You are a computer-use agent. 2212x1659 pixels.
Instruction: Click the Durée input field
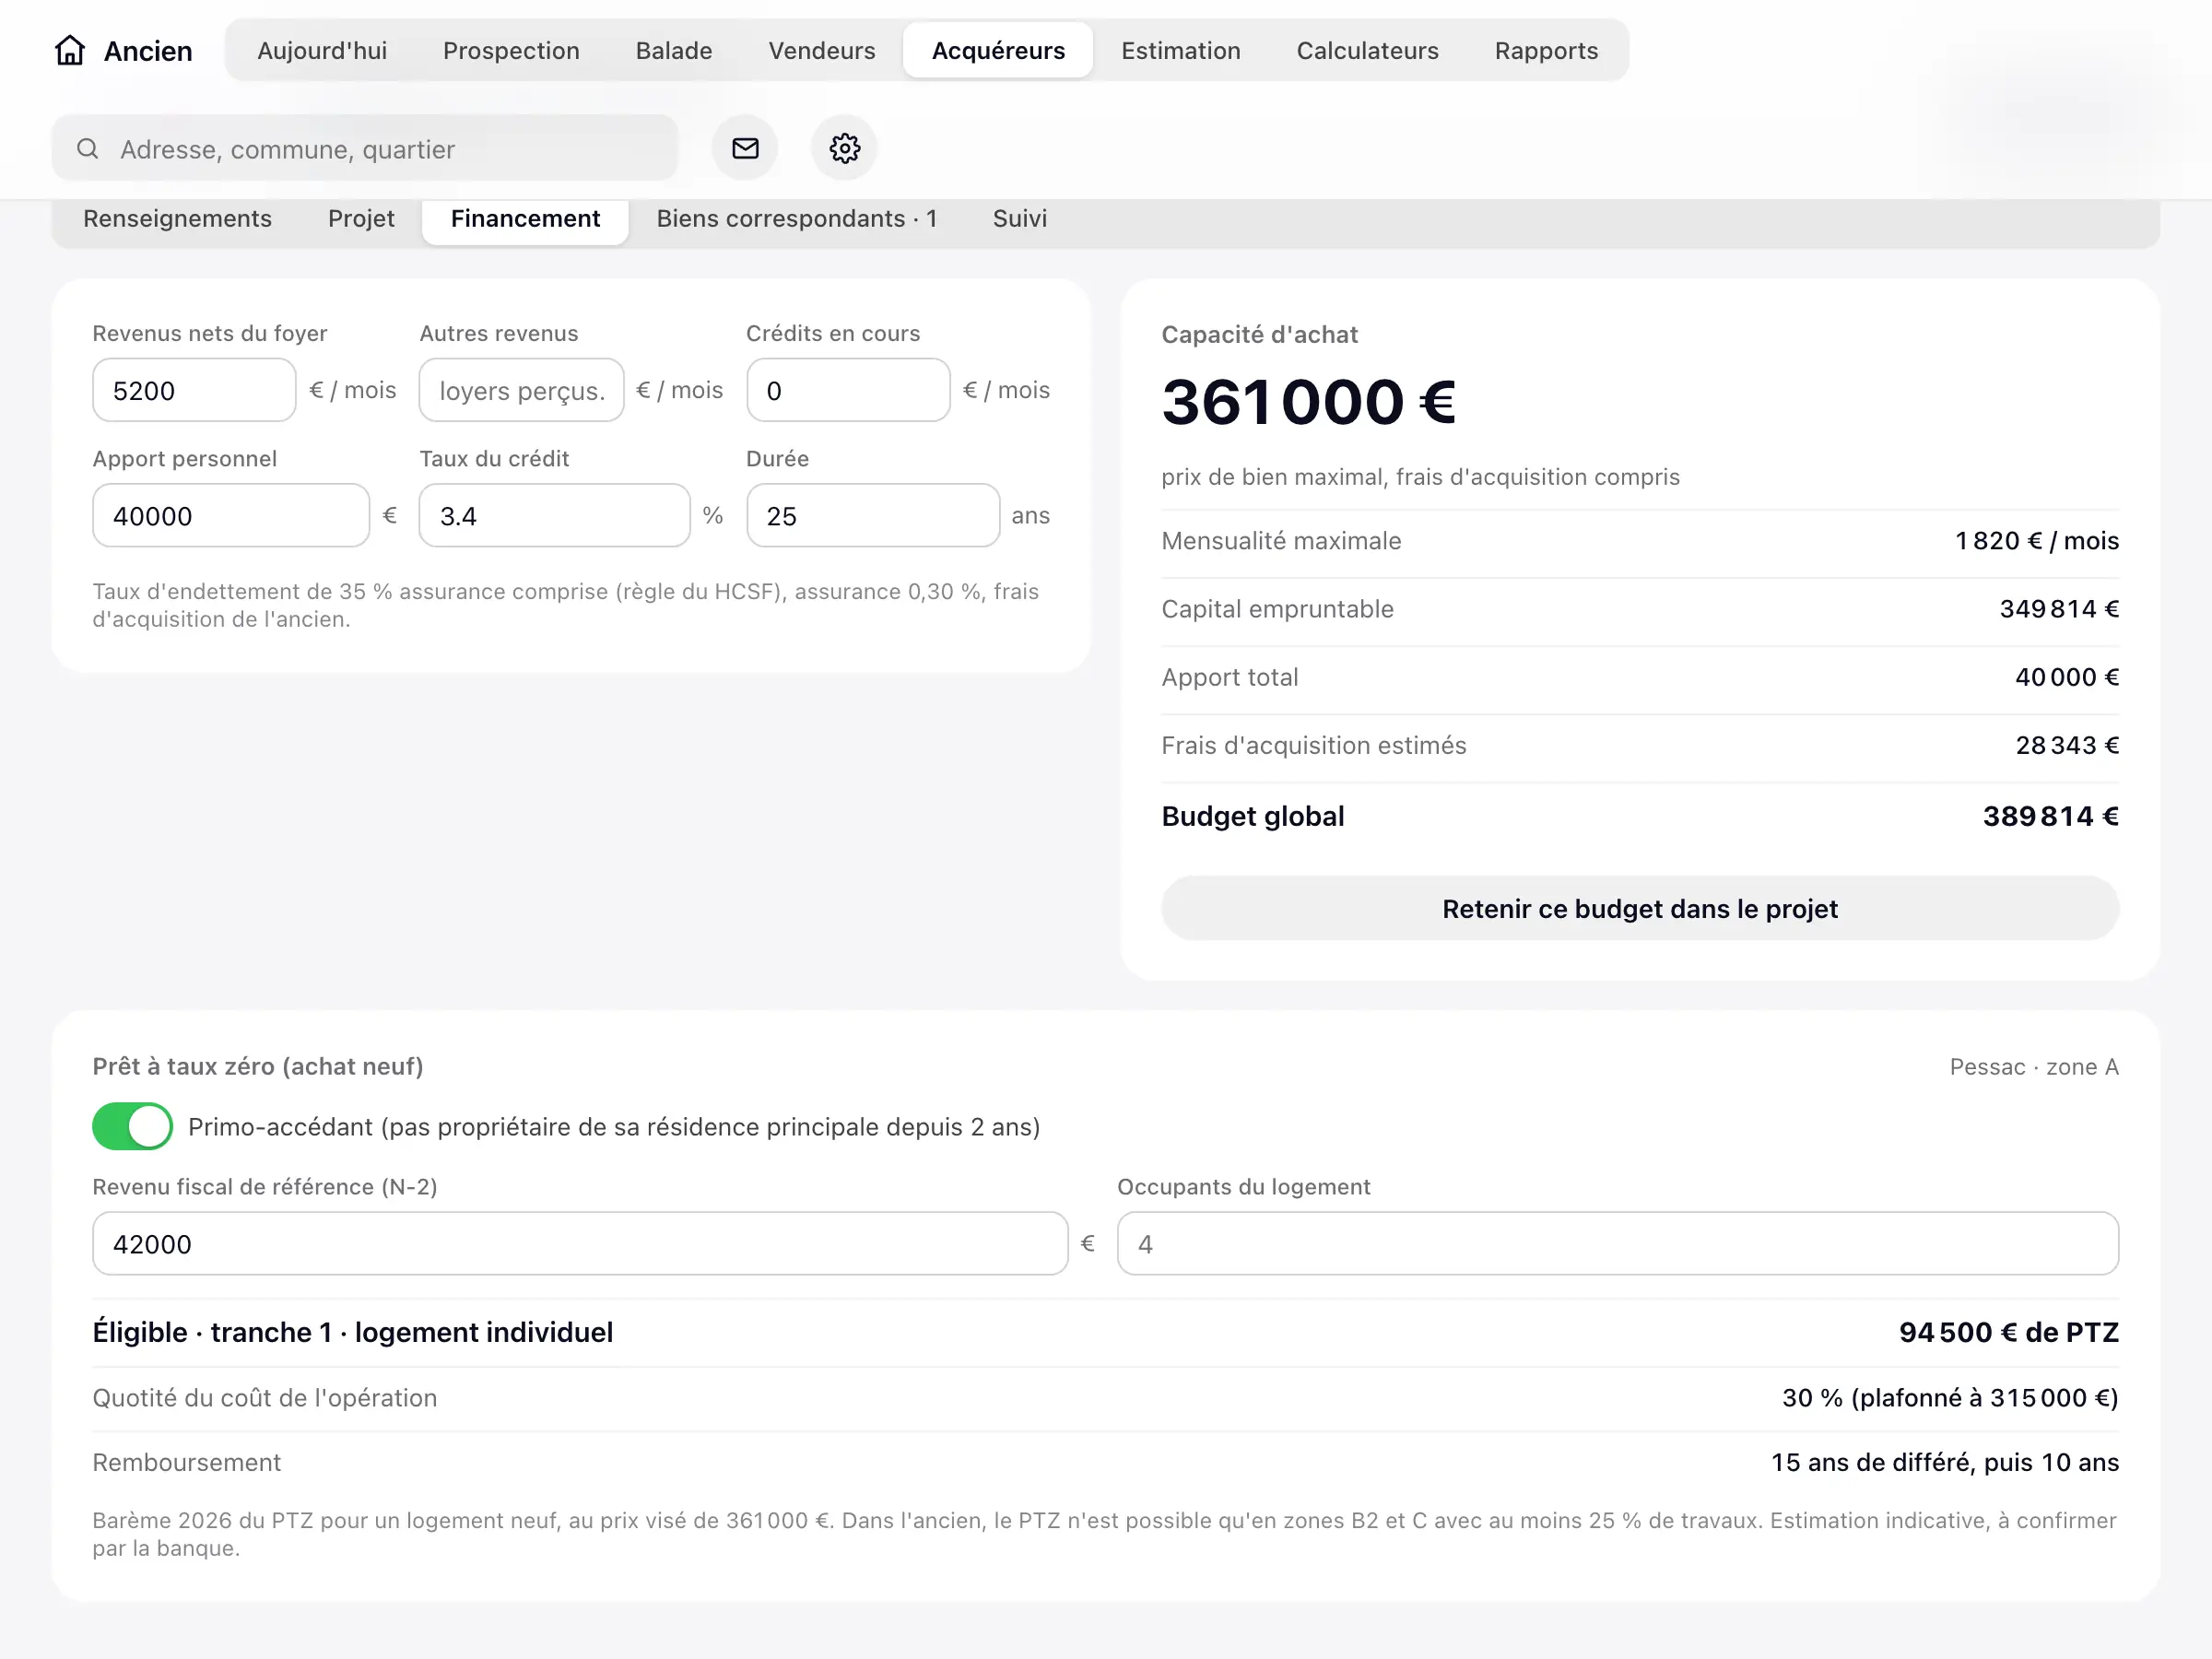coord(873,516)
